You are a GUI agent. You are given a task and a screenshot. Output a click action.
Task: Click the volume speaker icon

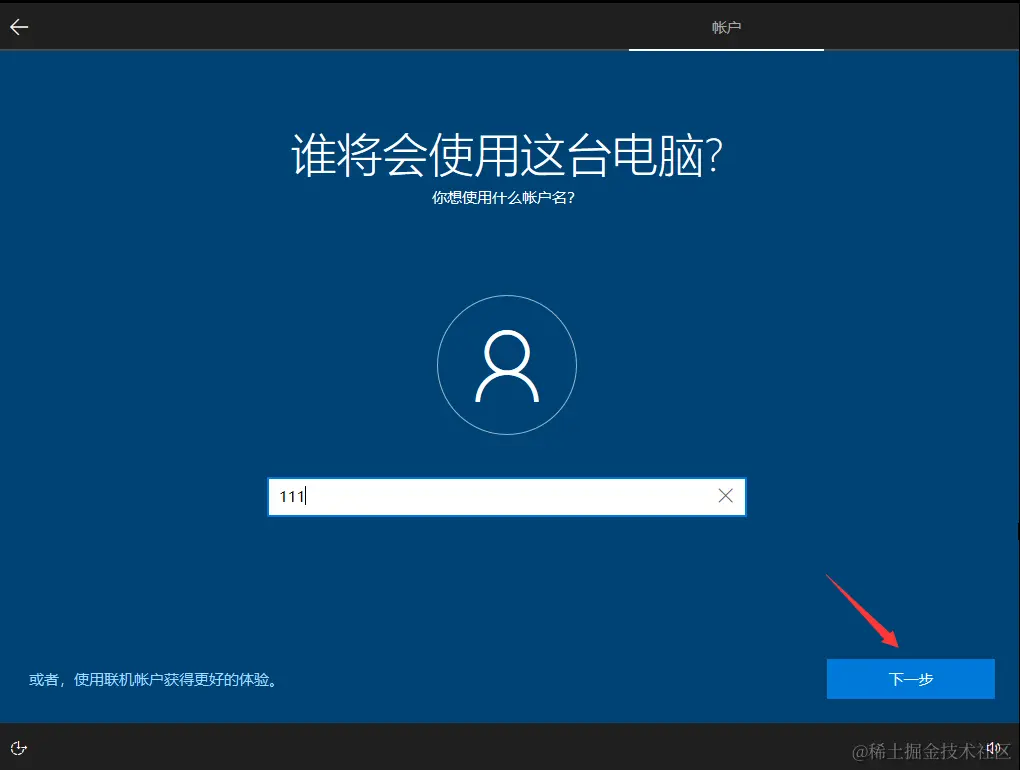tap(993, 748)
